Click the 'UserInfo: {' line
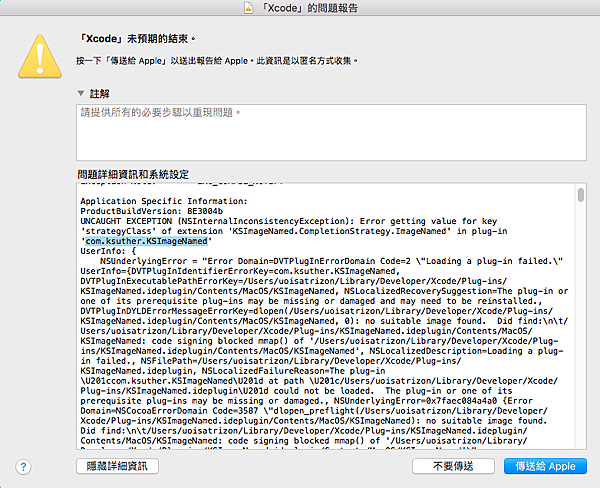This screenshot has width=600, height=488. (x=108, y=251)
